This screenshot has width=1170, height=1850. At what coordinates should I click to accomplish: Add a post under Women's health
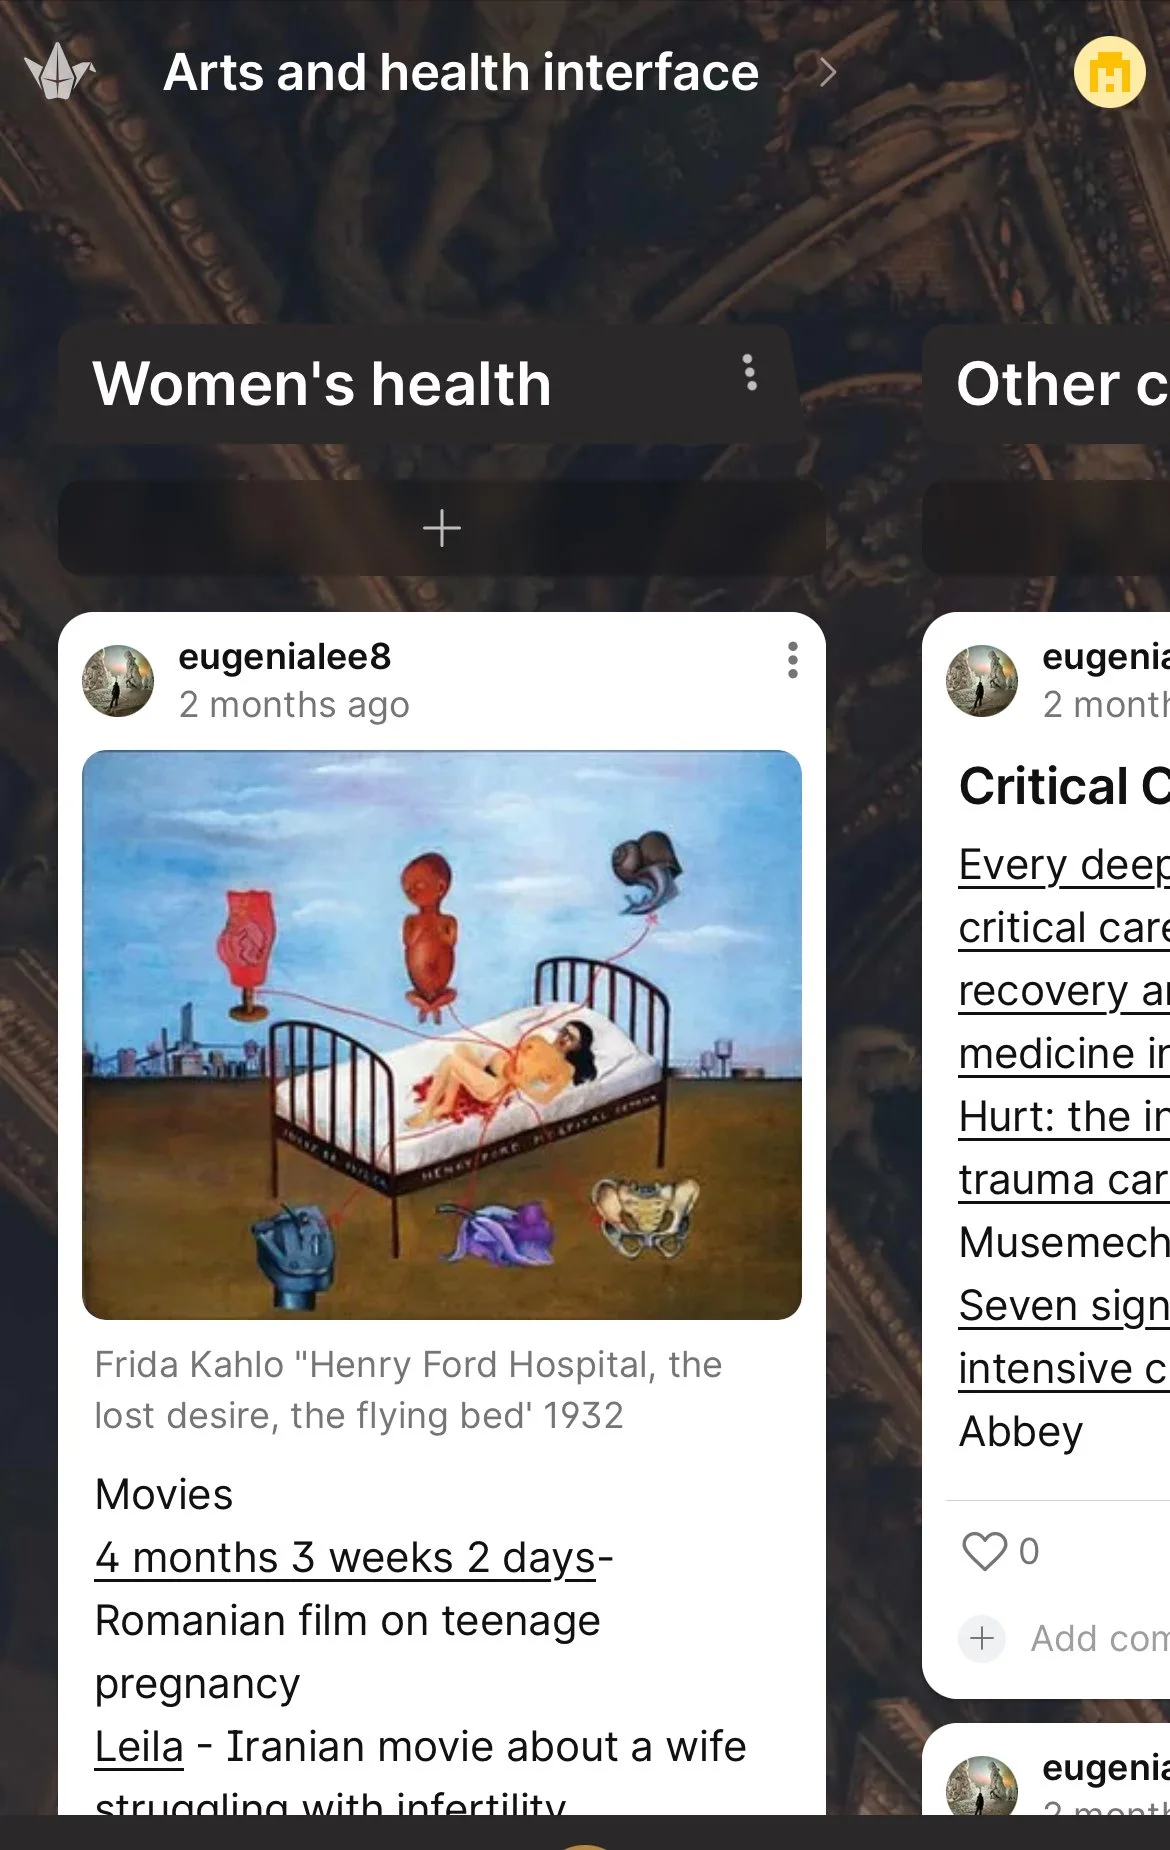pos(442,528)
